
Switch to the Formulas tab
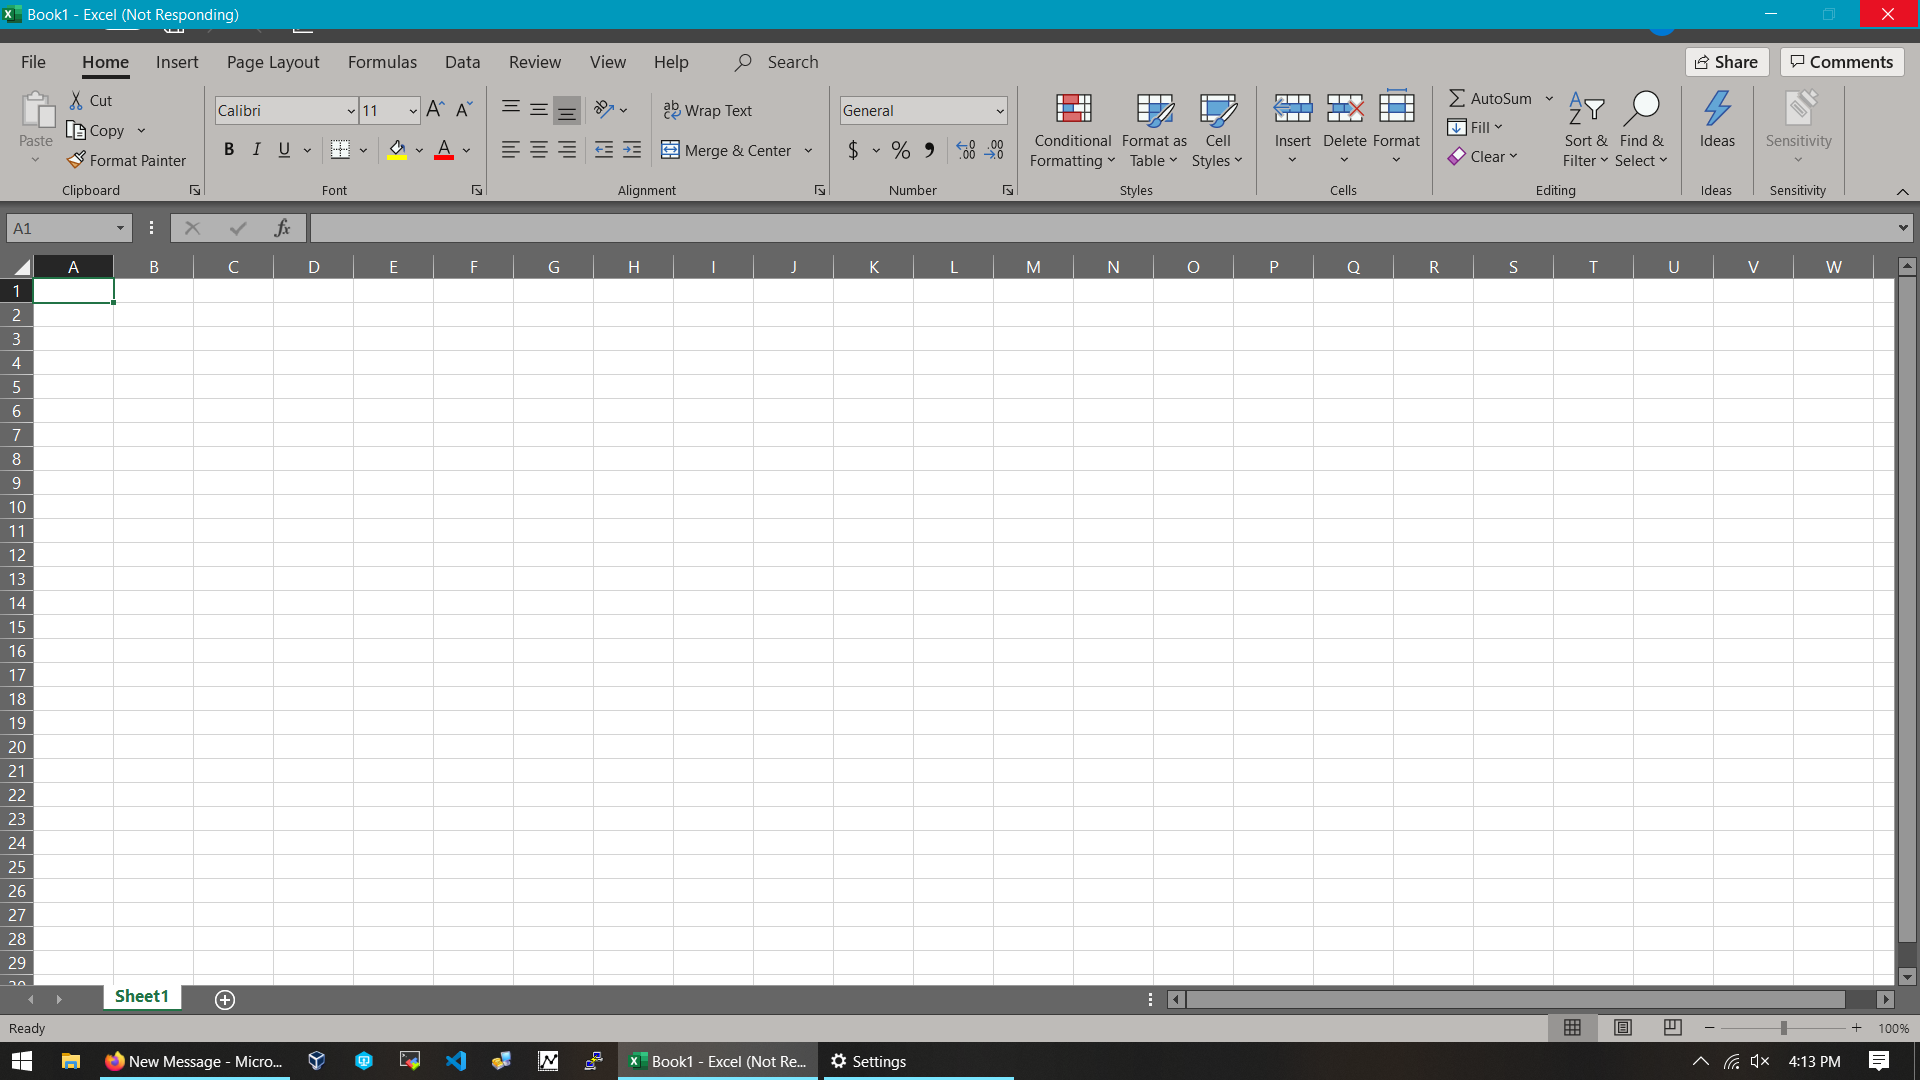coord(382,62)
